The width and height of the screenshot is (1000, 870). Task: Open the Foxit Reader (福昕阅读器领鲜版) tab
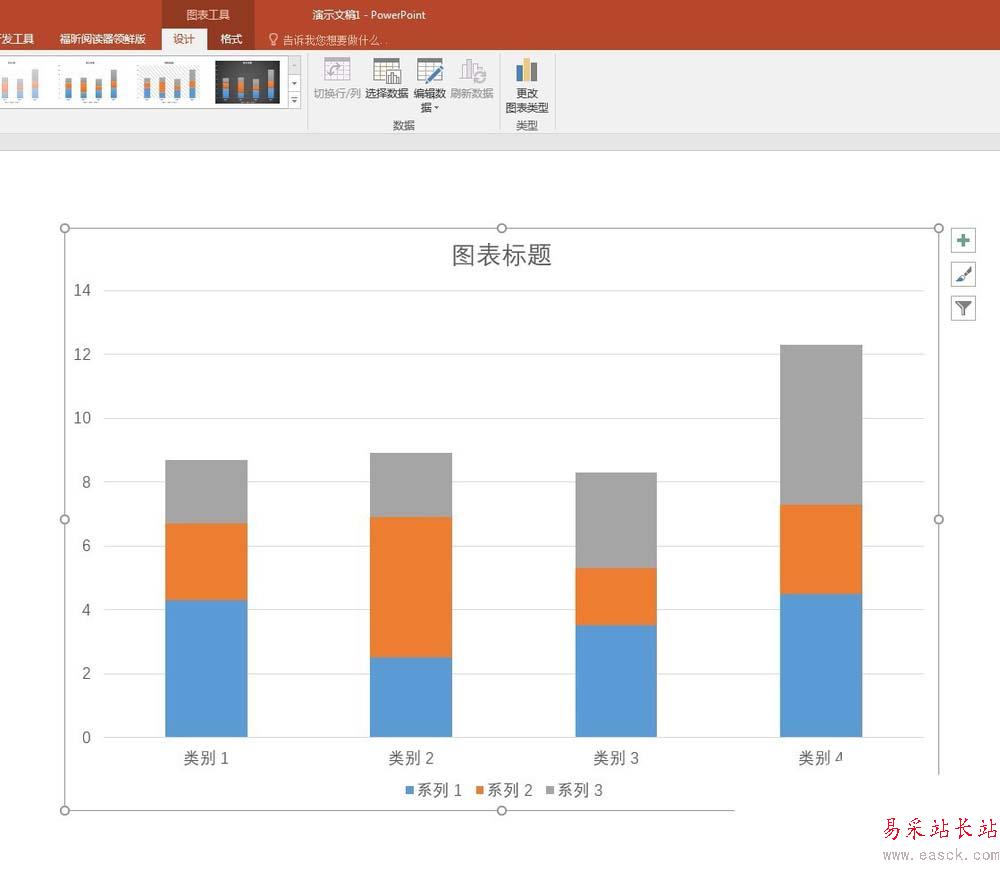103,39
